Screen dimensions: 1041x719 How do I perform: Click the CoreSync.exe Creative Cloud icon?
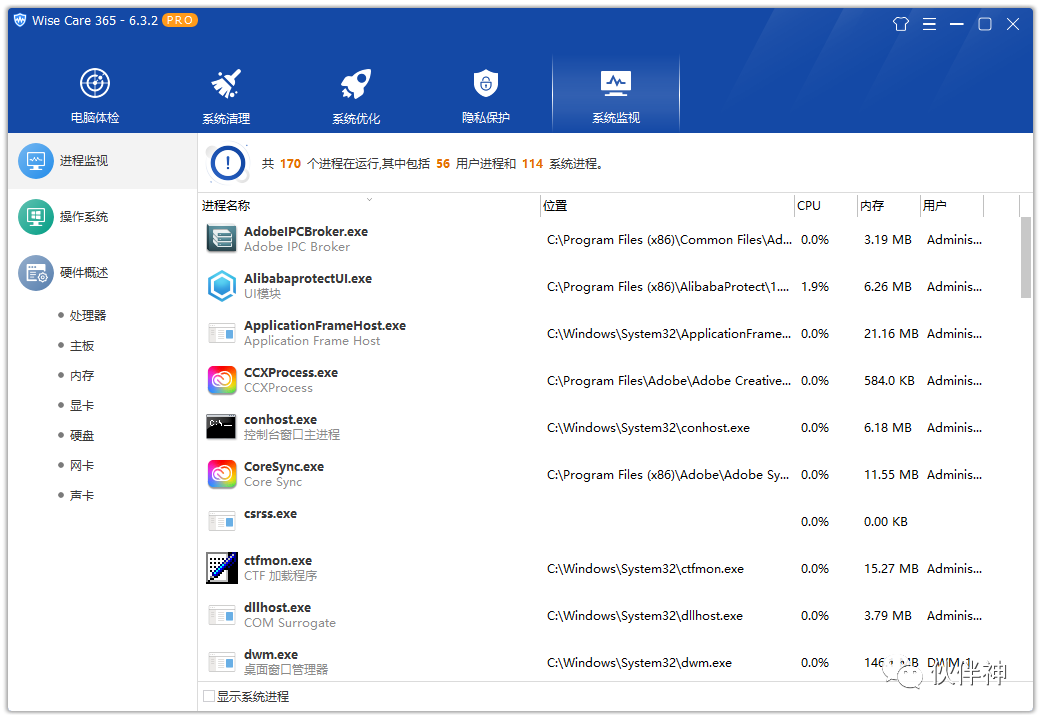(222, 474)
